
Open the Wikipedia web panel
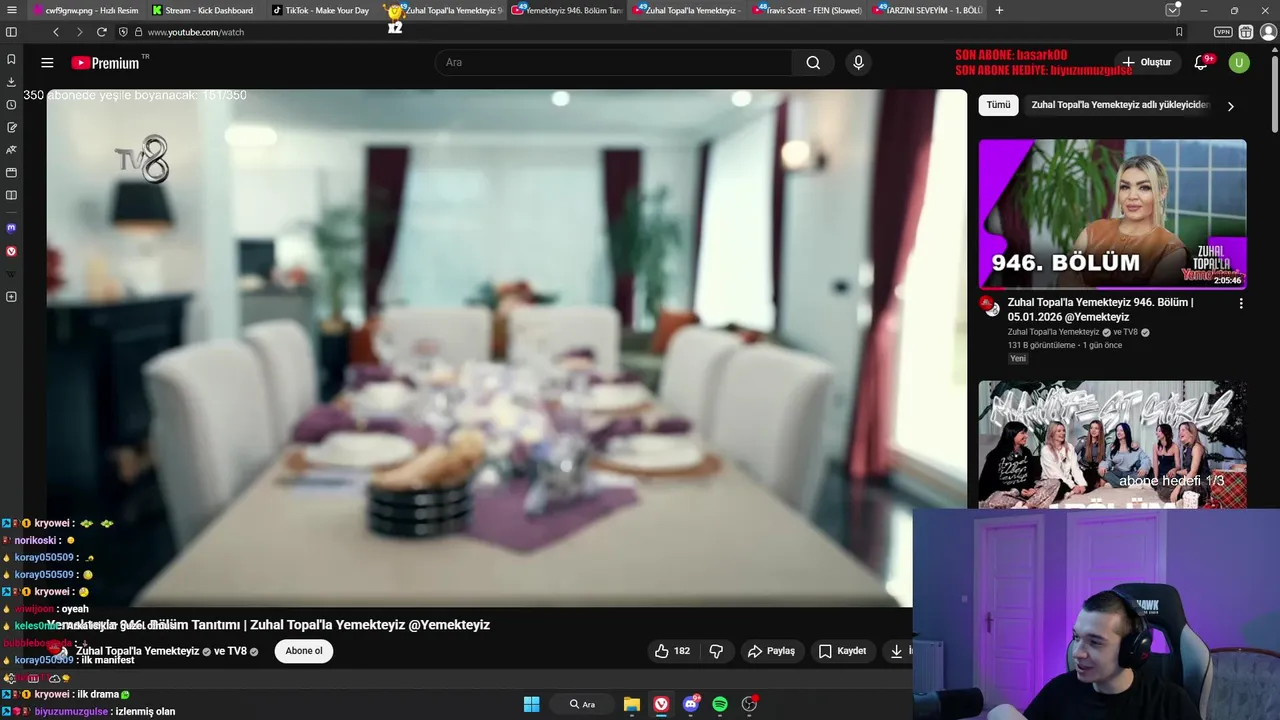pos(11,273)
